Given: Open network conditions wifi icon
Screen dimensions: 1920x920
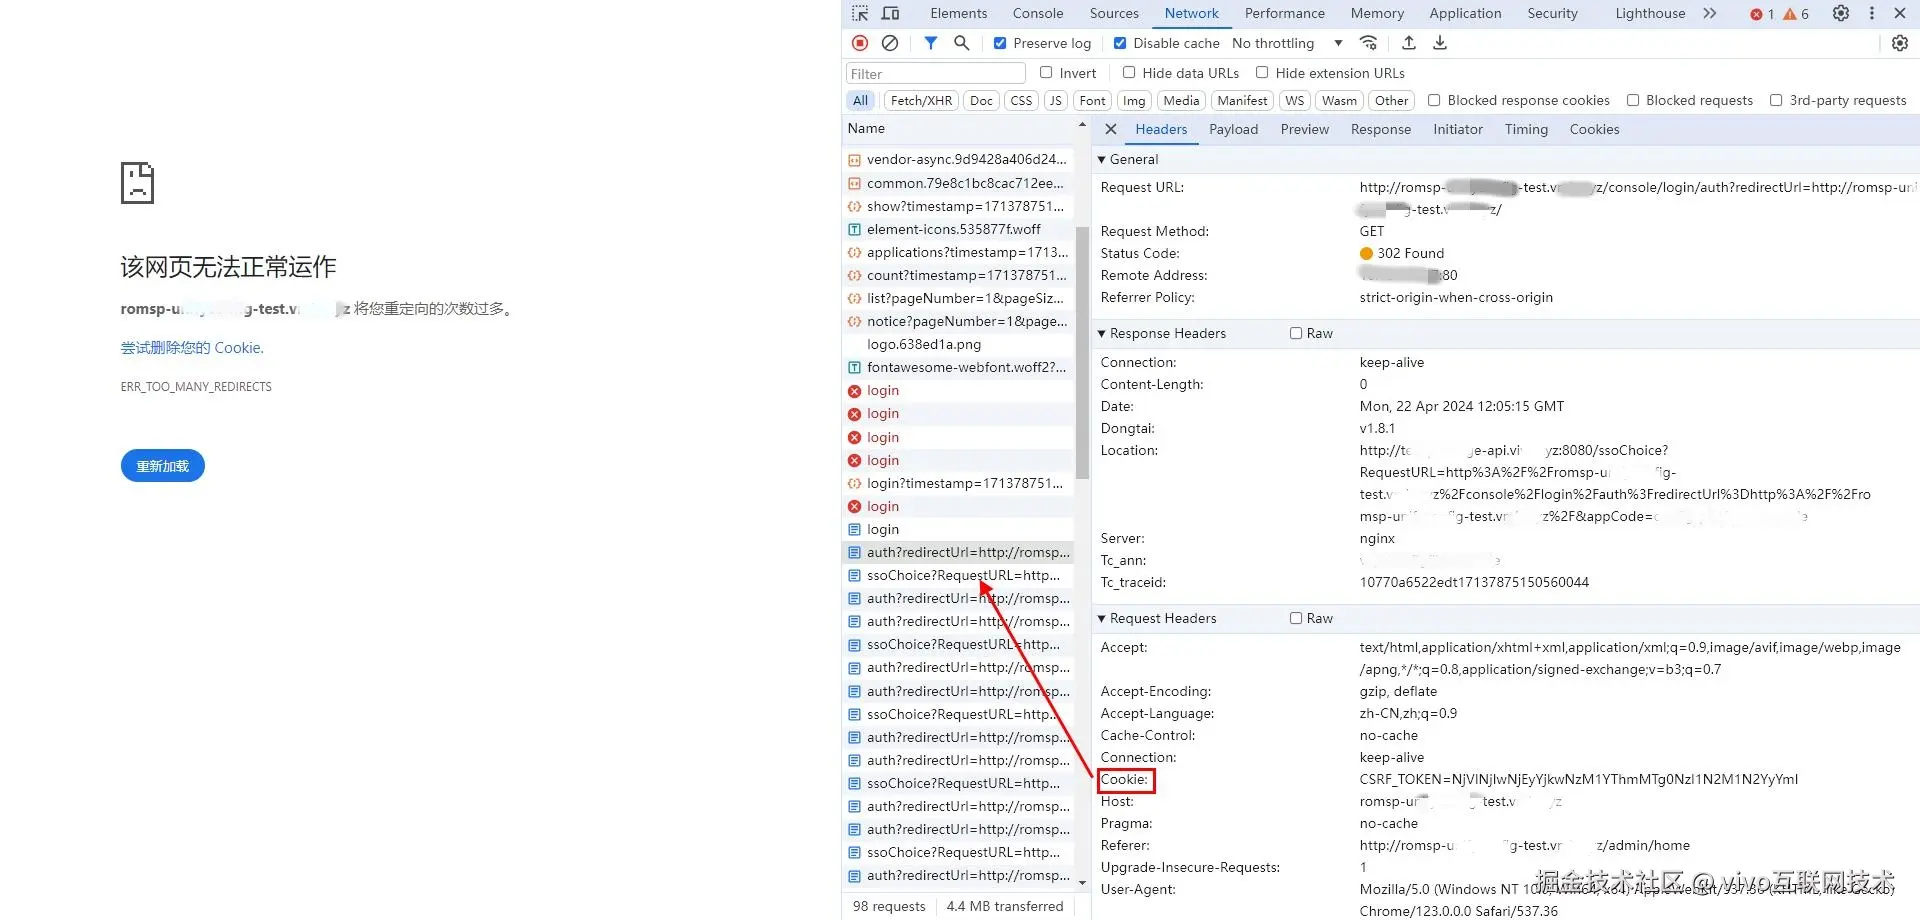Looking at the screenshot, I should 1369,43.
